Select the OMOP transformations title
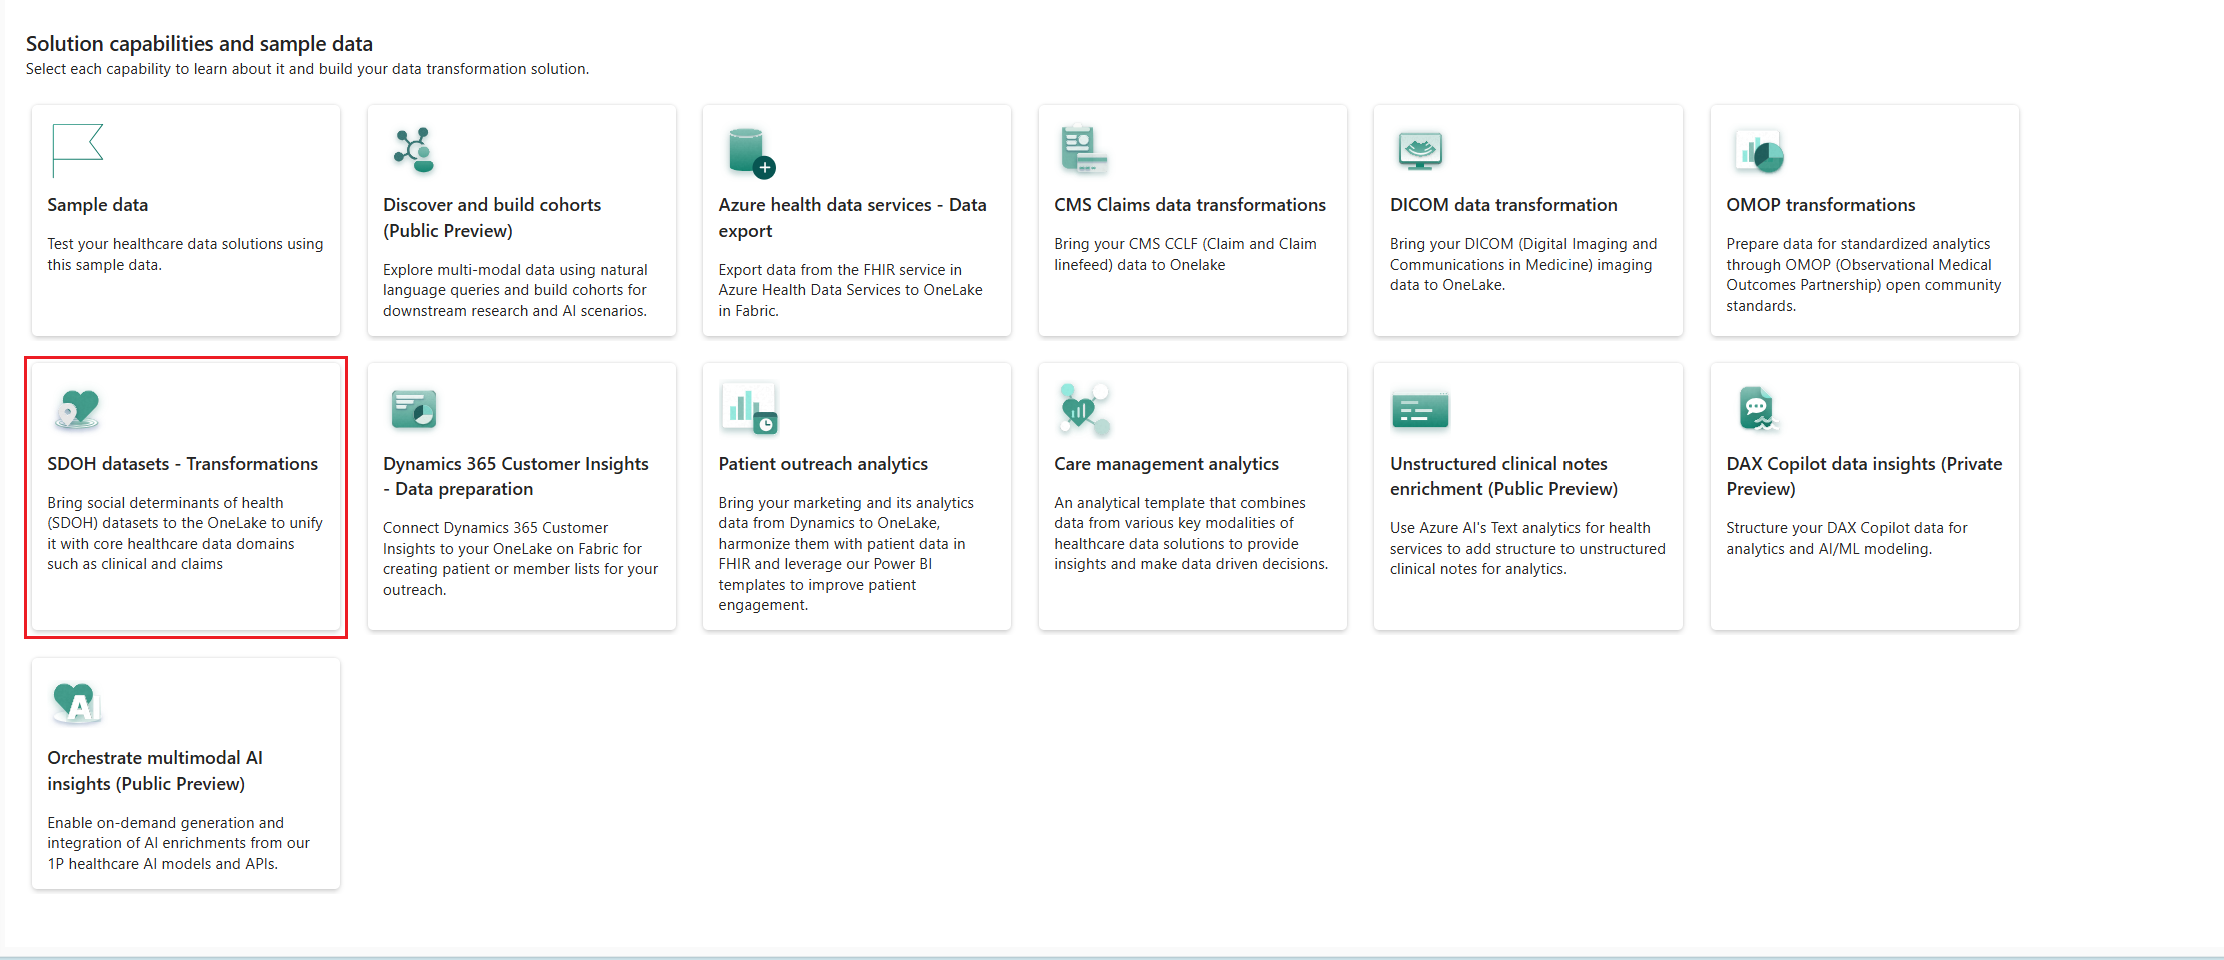 1820,205
